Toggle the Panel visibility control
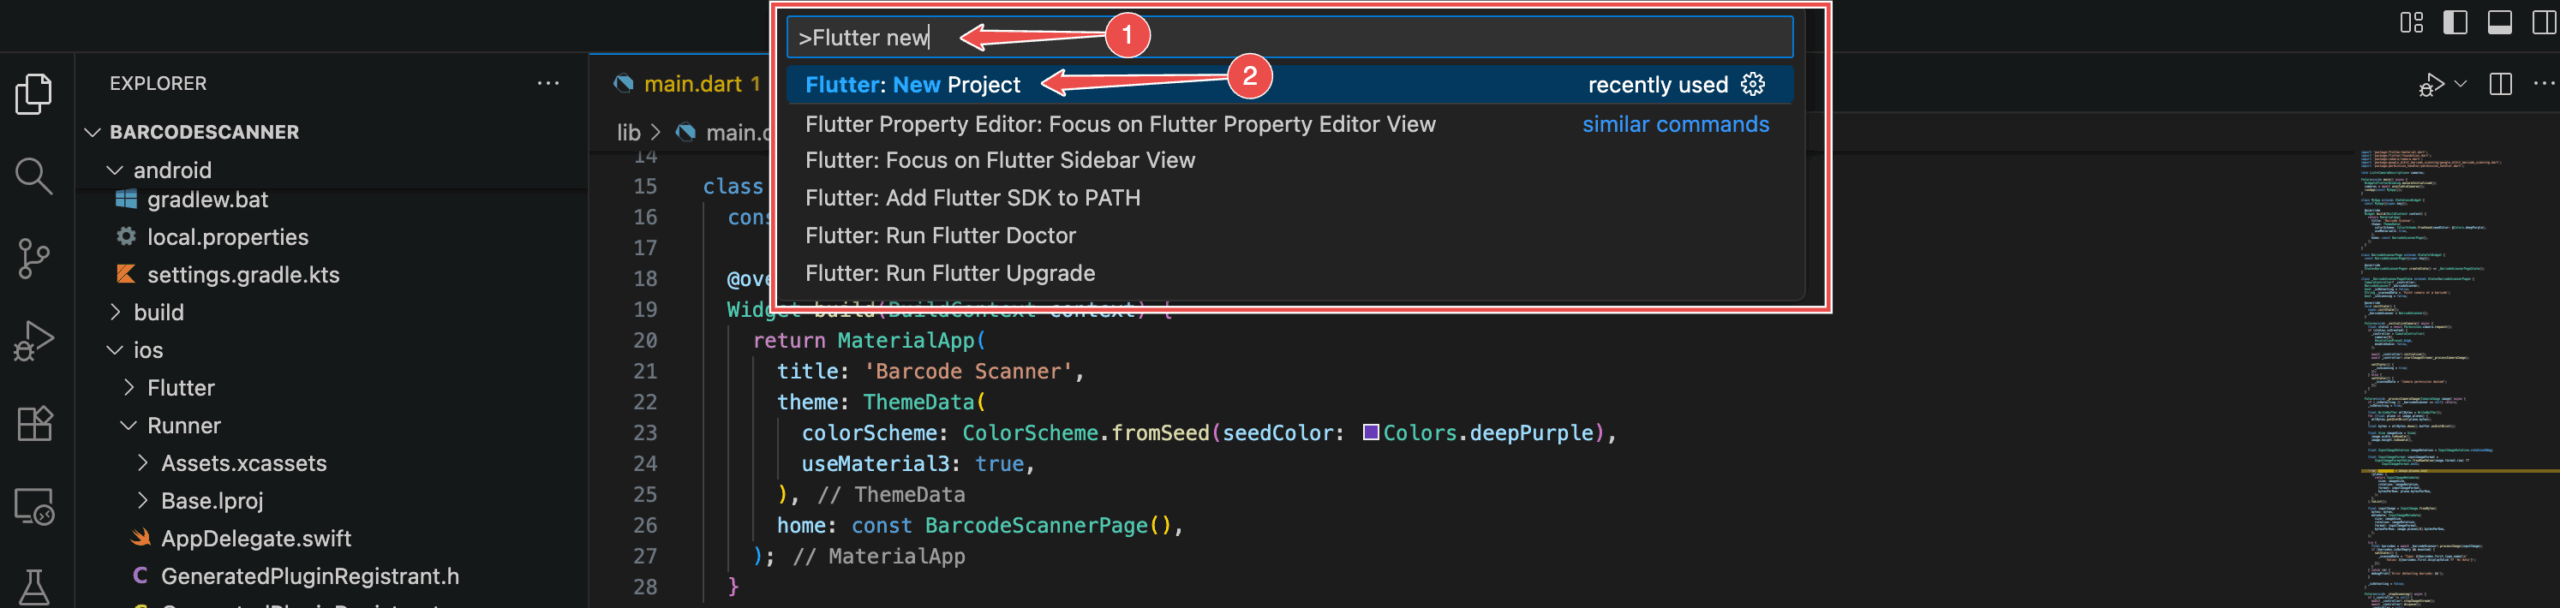Image resolution: width=2560 pixels, height=608 pixels. point(2498,22)
